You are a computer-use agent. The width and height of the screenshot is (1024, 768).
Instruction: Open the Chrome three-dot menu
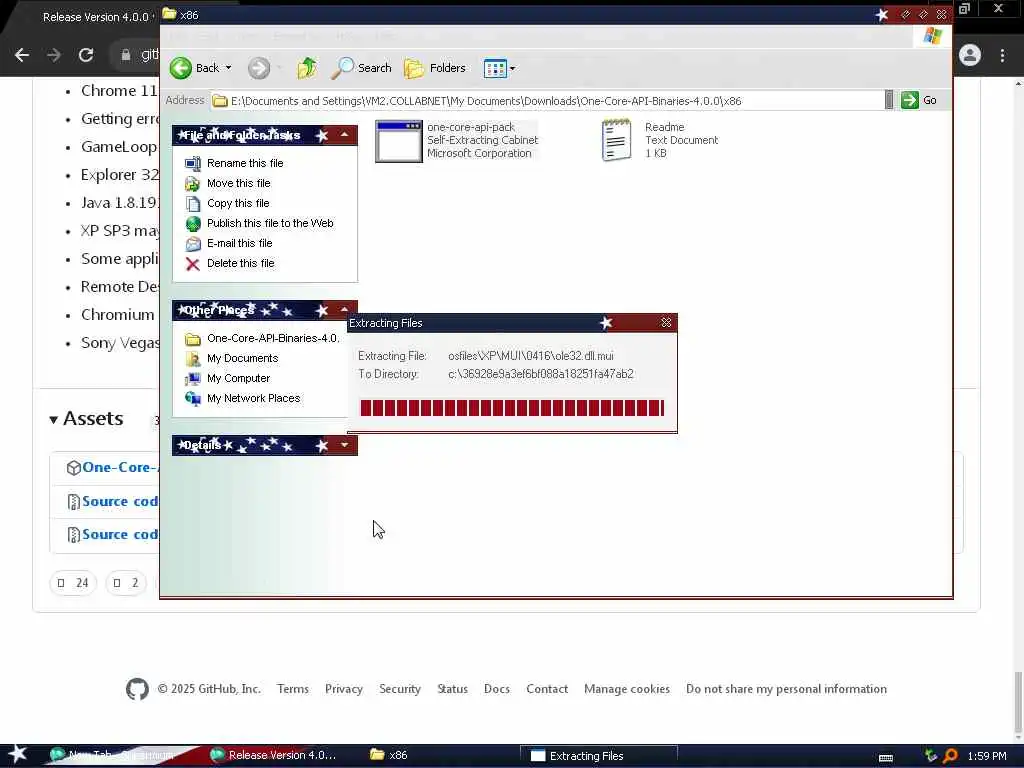click(x=1002, y=55)
